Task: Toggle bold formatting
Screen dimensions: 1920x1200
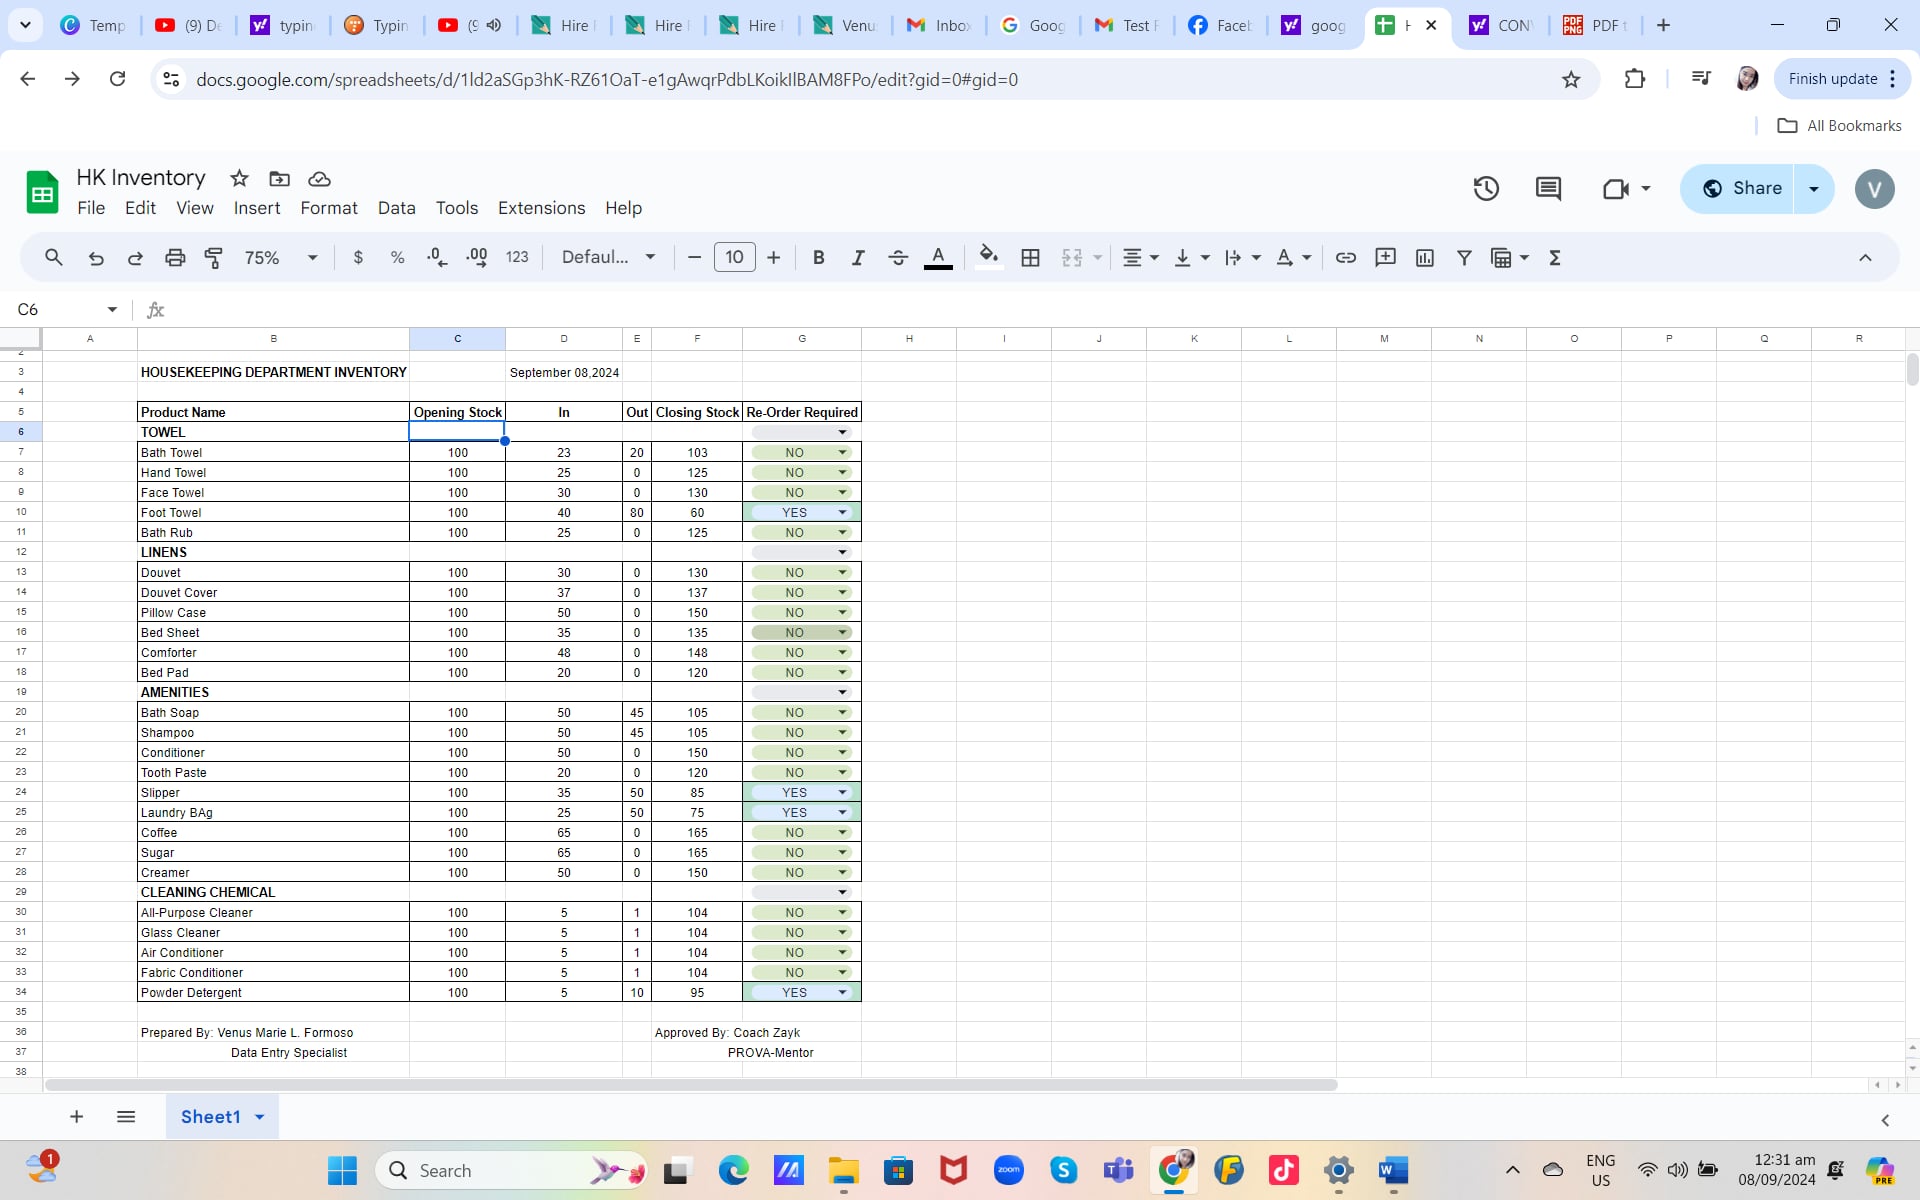Action: click(818, 258)
